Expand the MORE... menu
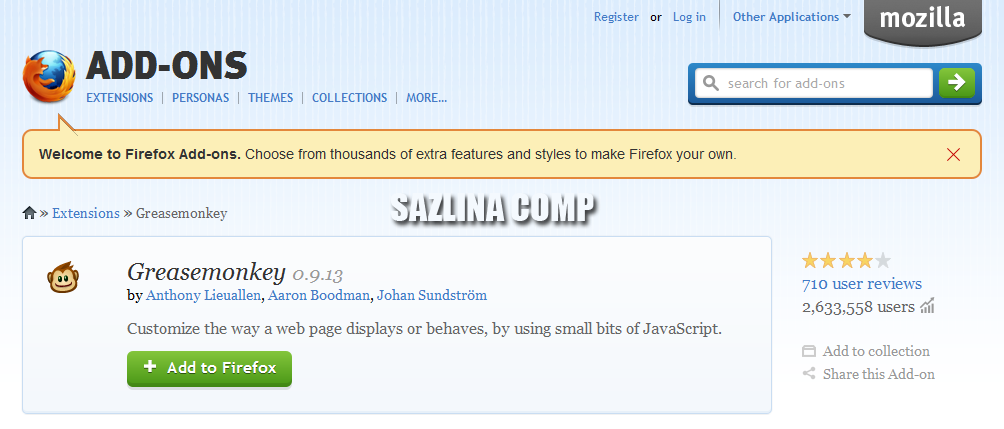This screenshot has height=429, width=1004. pyautogui.click(x=426, y=98)
